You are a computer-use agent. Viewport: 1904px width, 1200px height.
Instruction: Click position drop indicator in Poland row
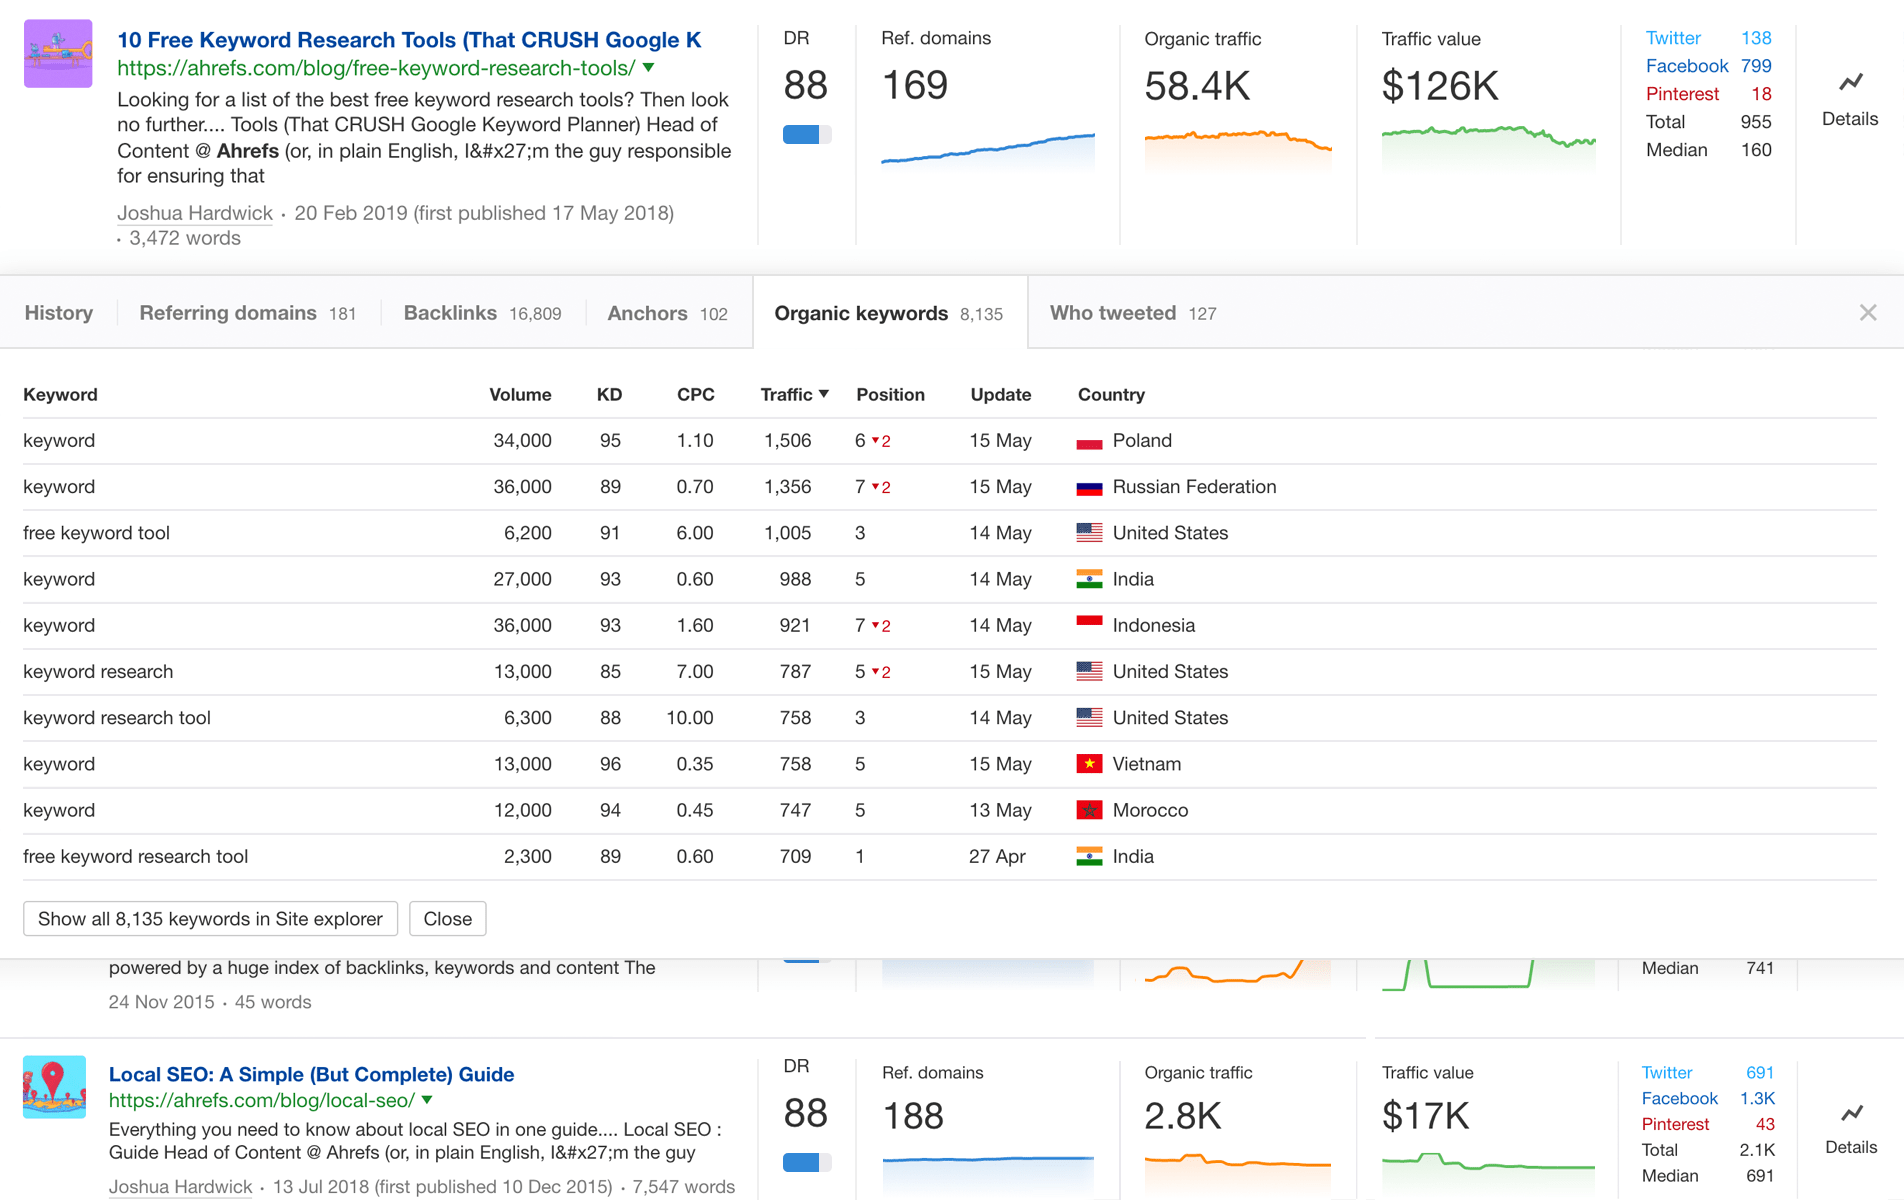click(x=881, y=441)
